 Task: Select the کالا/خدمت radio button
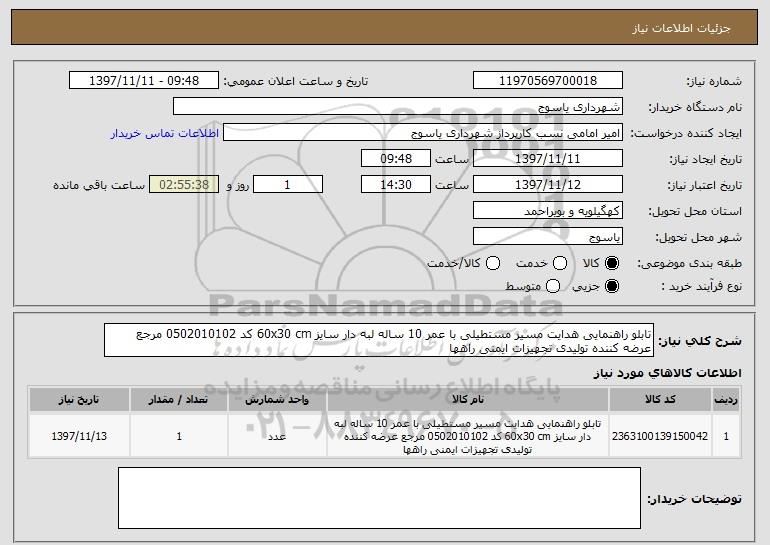(x=493, y=263)
